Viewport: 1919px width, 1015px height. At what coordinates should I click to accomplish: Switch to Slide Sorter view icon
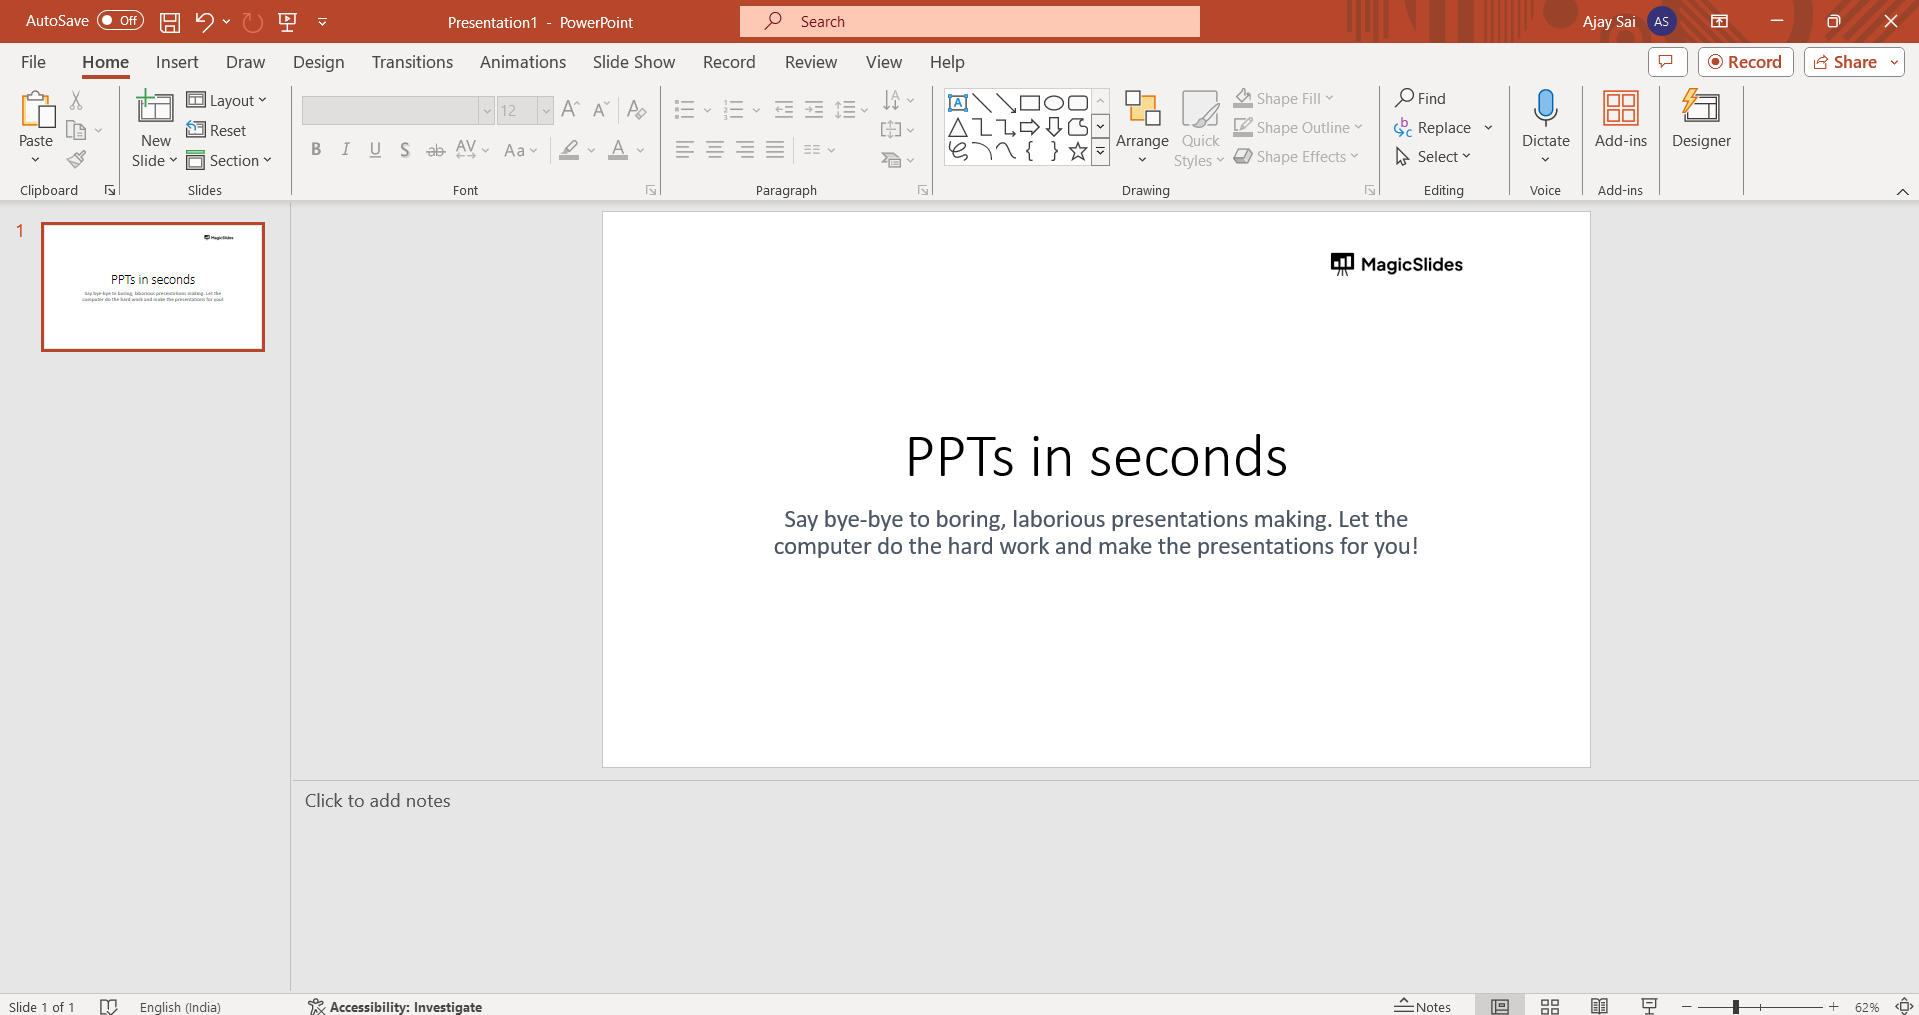tap(1549, 1006)
